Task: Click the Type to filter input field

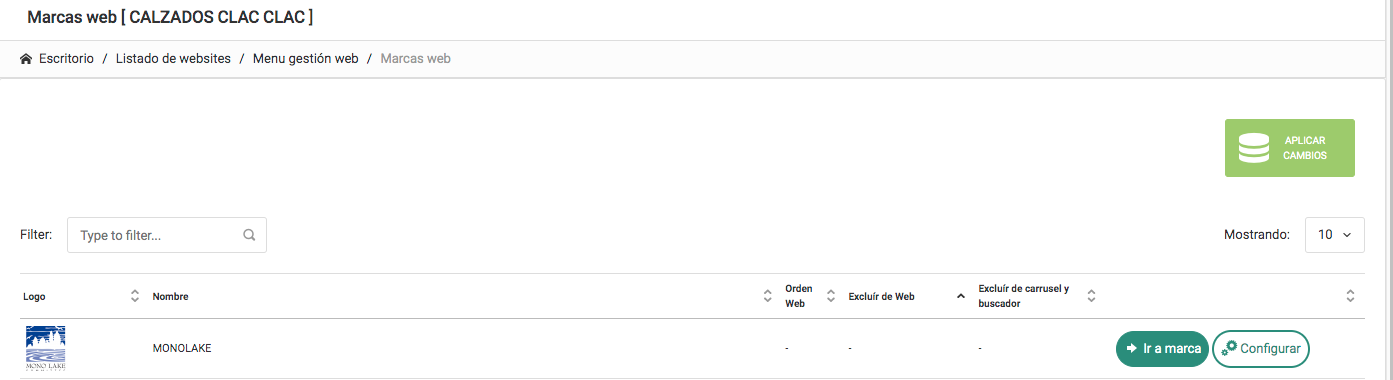Action: pyautogui.click(x=167, y=235)
